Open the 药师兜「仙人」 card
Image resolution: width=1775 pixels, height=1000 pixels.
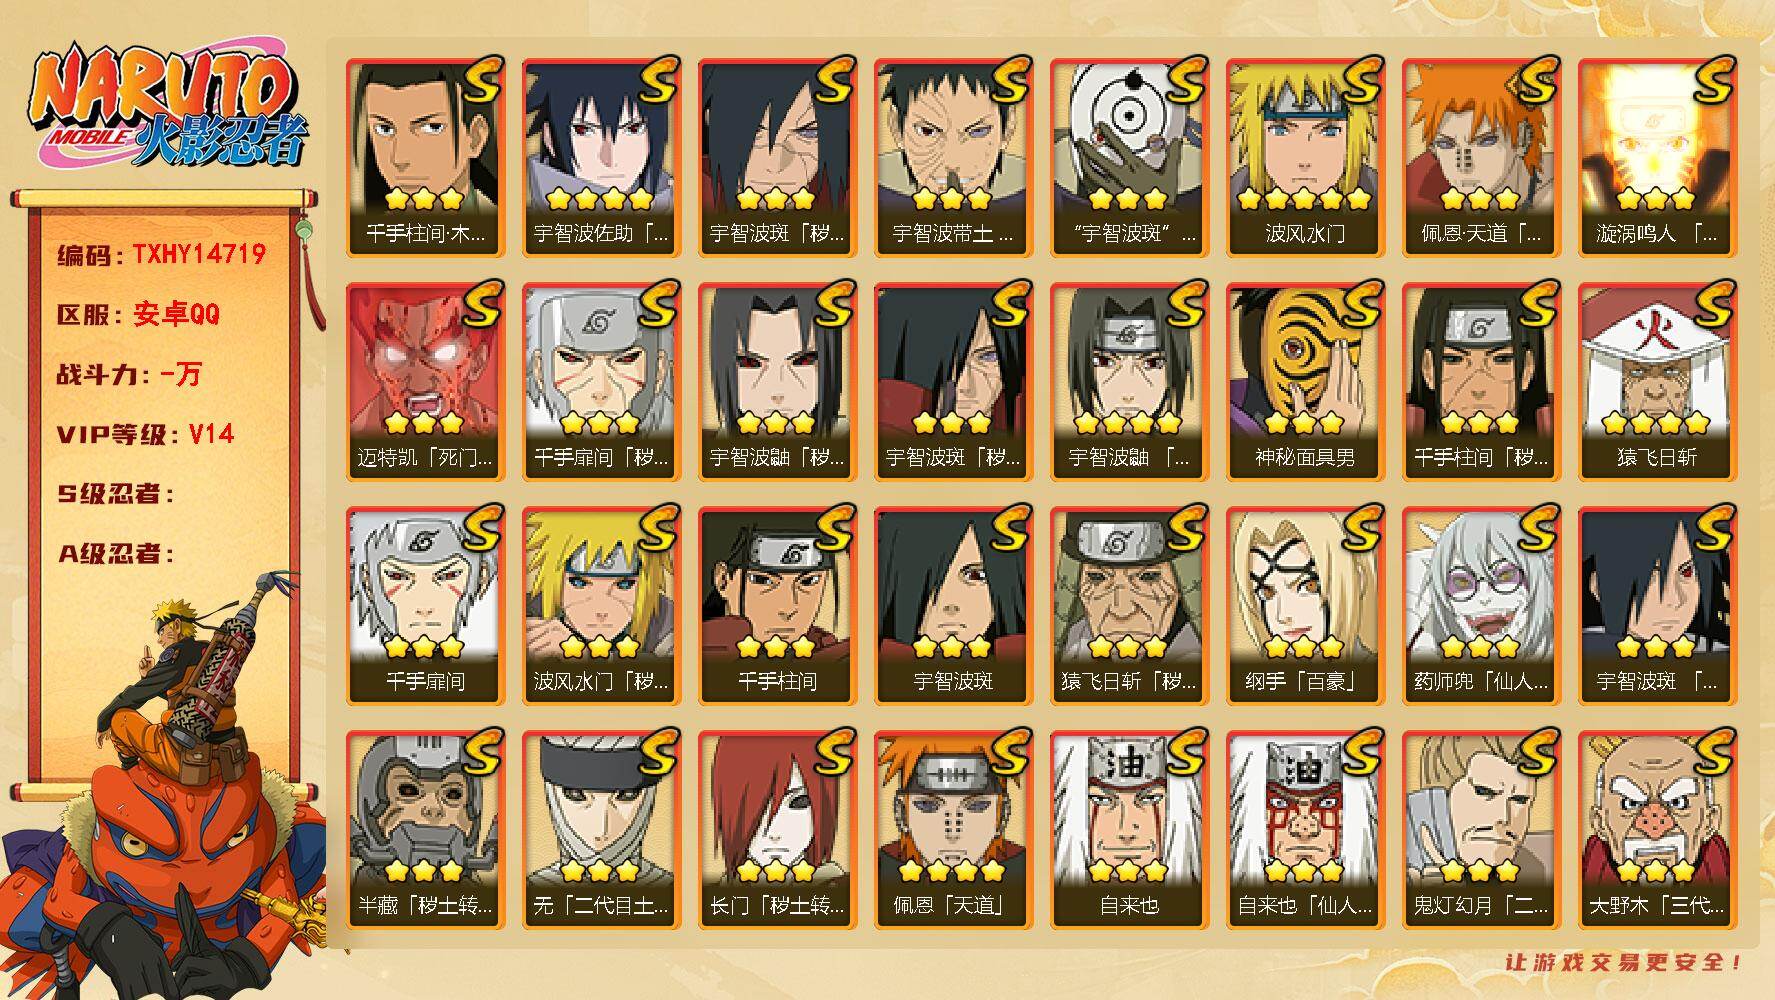point(1481,606)
